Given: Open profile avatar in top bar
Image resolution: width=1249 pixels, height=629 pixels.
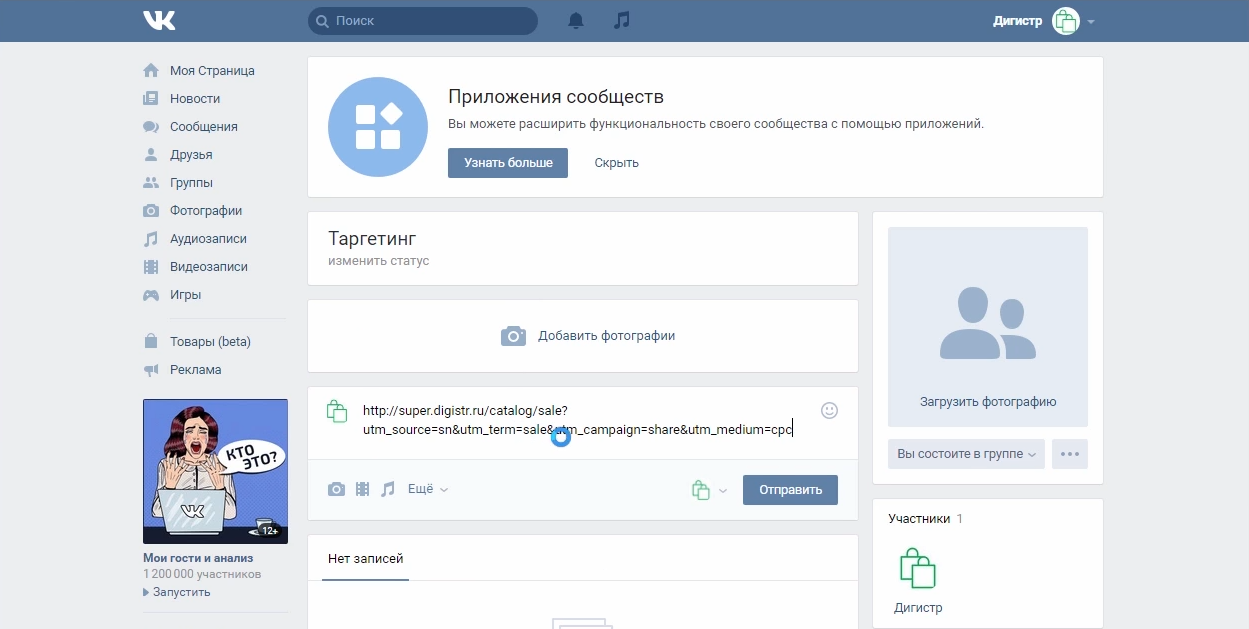Looking at the screenshot, I should tap(1066, 21).
